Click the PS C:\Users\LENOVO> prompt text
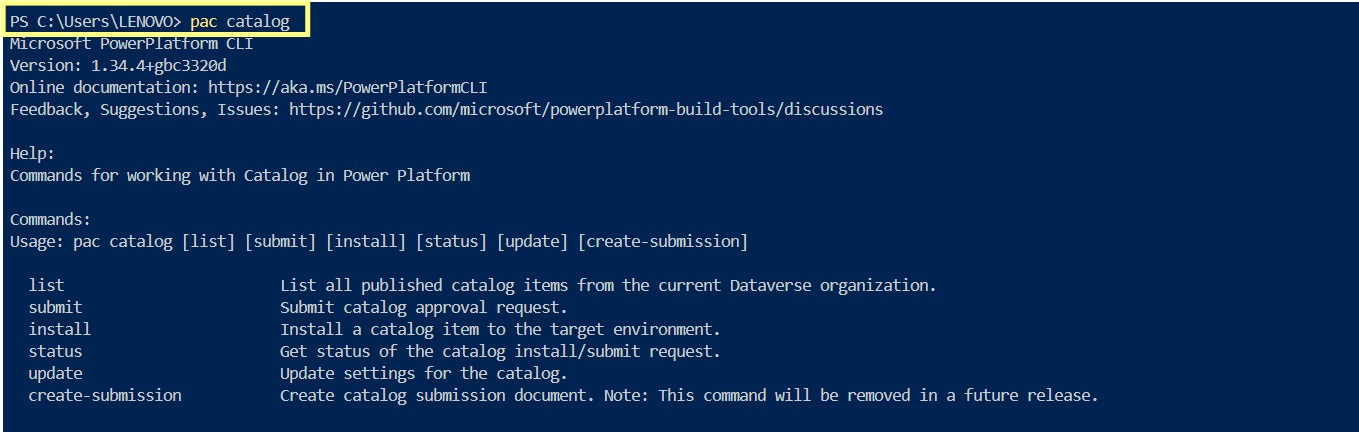1359x432 pixels. 95,21
